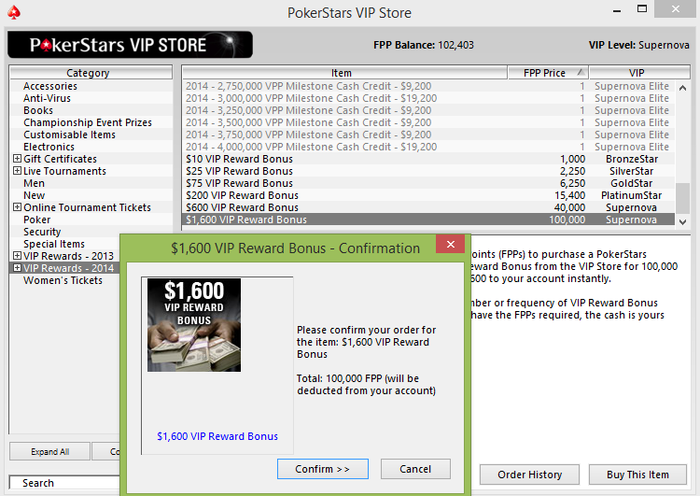Select the Electronics category

click(x=49, y=146)
